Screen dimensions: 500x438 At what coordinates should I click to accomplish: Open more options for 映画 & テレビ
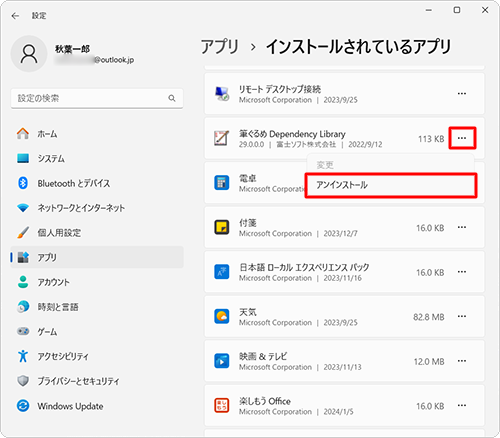[462, 361]
